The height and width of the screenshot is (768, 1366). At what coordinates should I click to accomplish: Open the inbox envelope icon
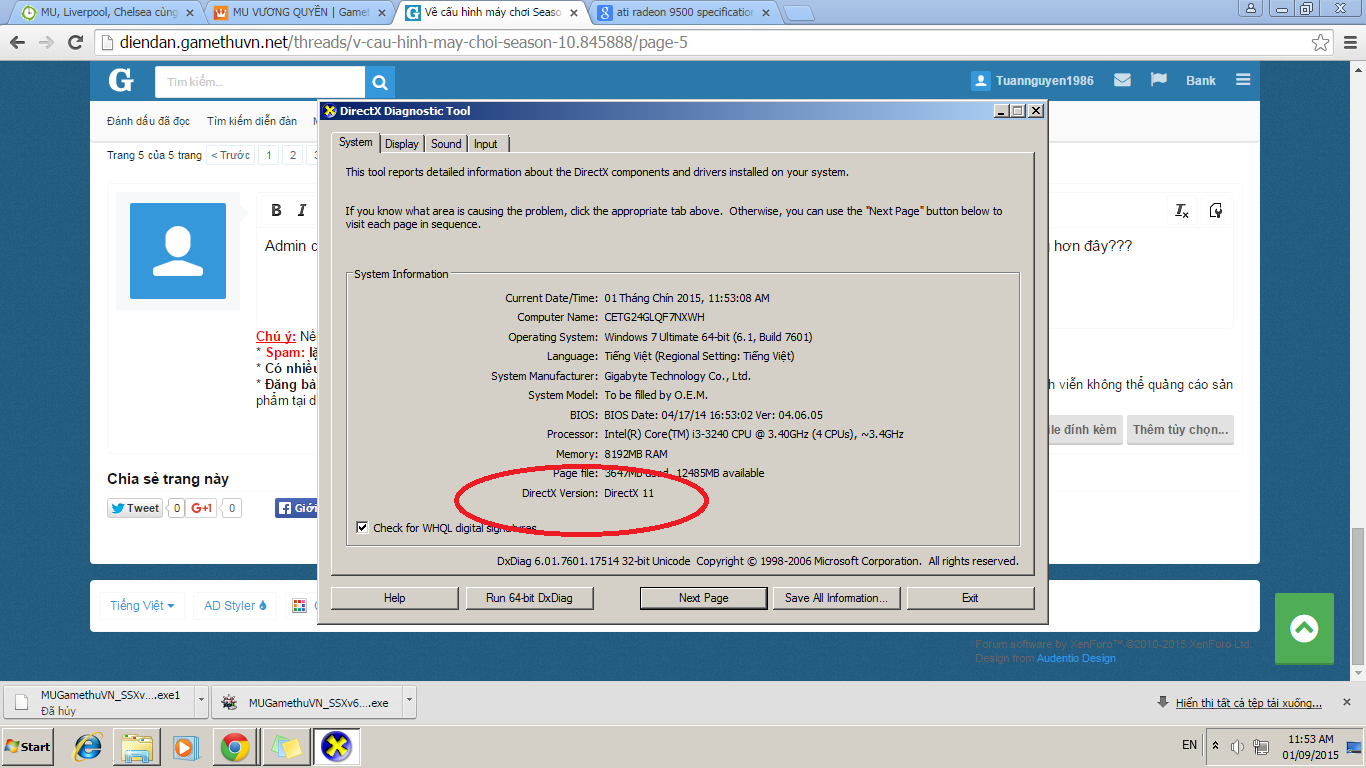point(1122,80)
